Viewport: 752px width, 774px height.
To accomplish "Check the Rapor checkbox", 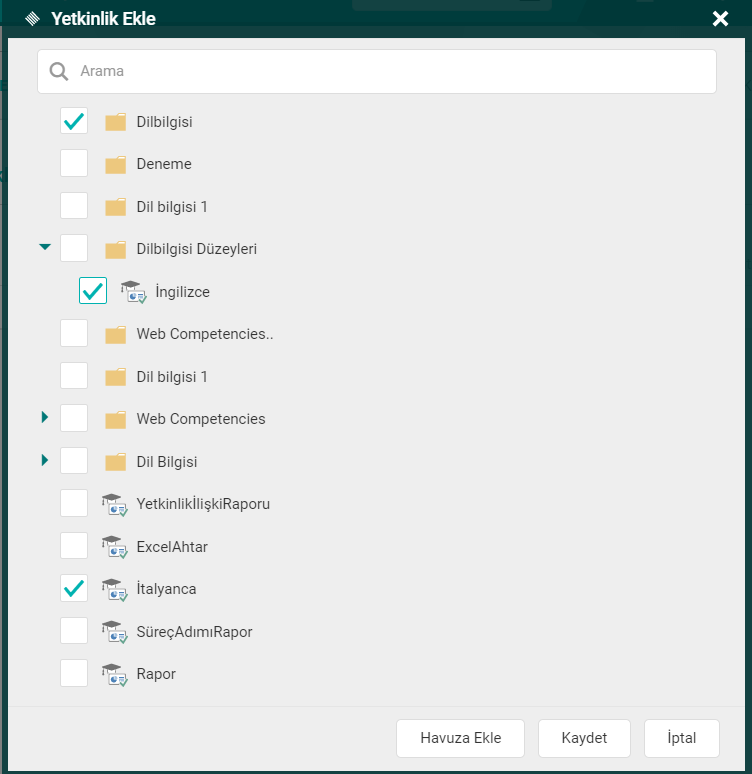I will [74, 674].
